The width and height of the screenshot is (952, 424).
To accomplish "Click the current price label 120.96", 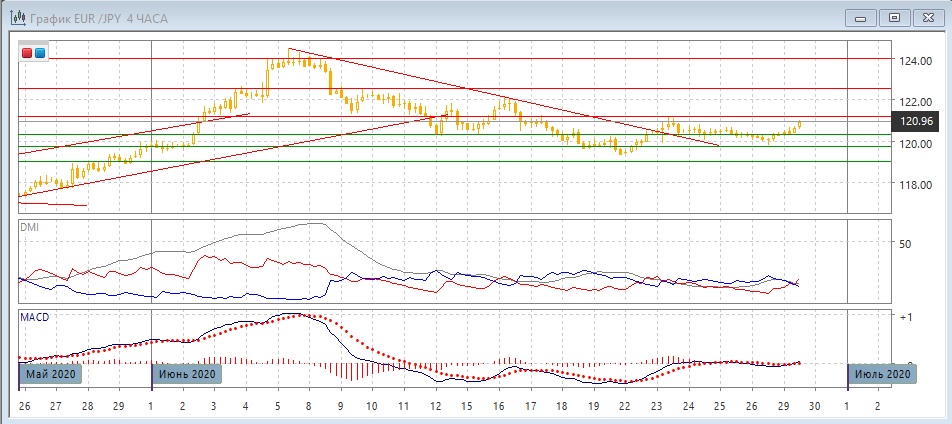I will [916, 122].
